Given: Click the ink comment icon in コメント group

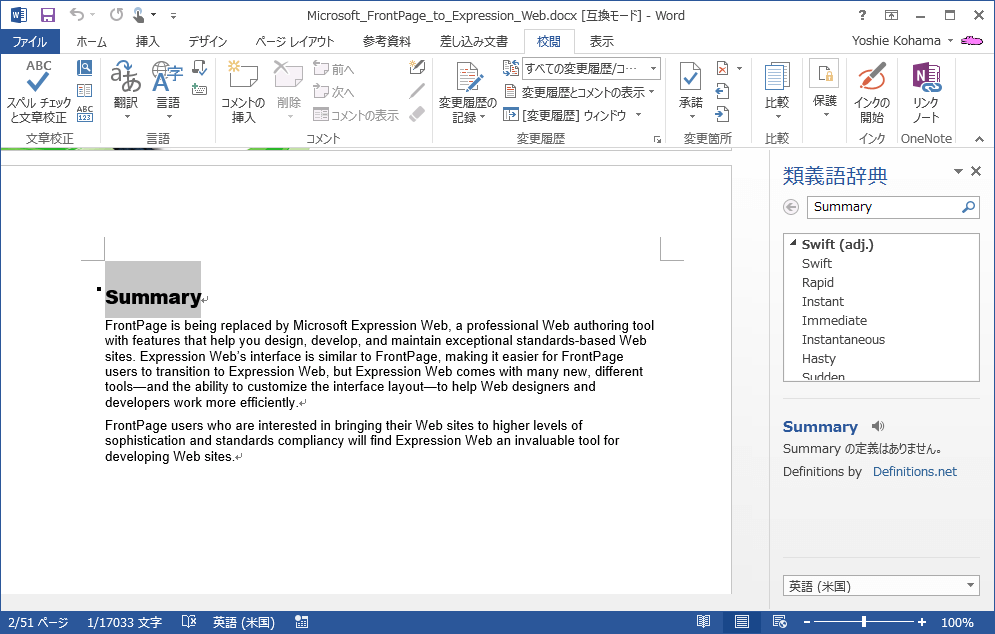Looking at the screenshot, I should pos(417,67).
